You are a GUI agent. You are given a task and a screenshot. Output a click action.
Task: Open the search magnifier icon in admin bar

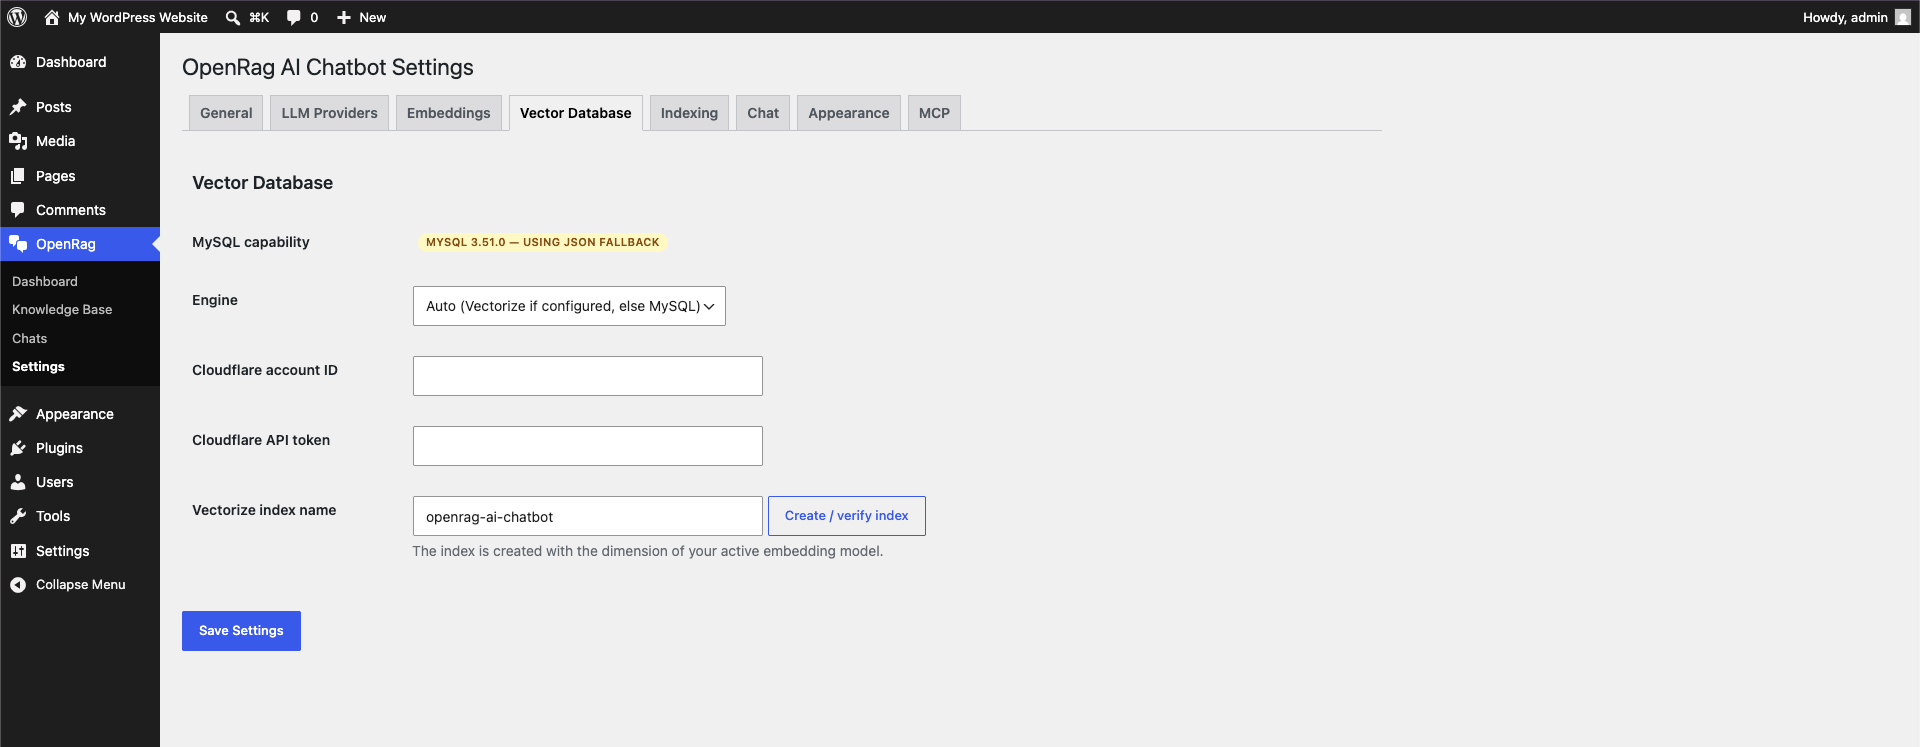click(x=233, y=17)
